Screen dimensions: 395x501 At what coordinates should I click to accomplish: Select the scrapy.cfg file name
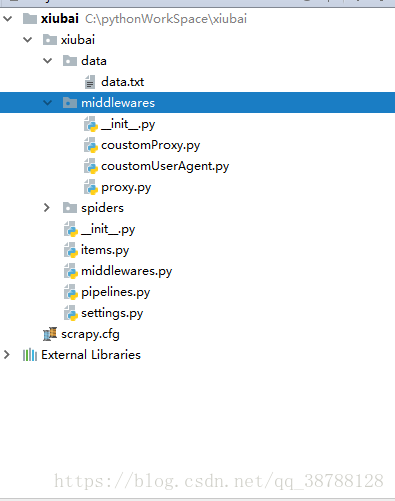tap(90, 334)
